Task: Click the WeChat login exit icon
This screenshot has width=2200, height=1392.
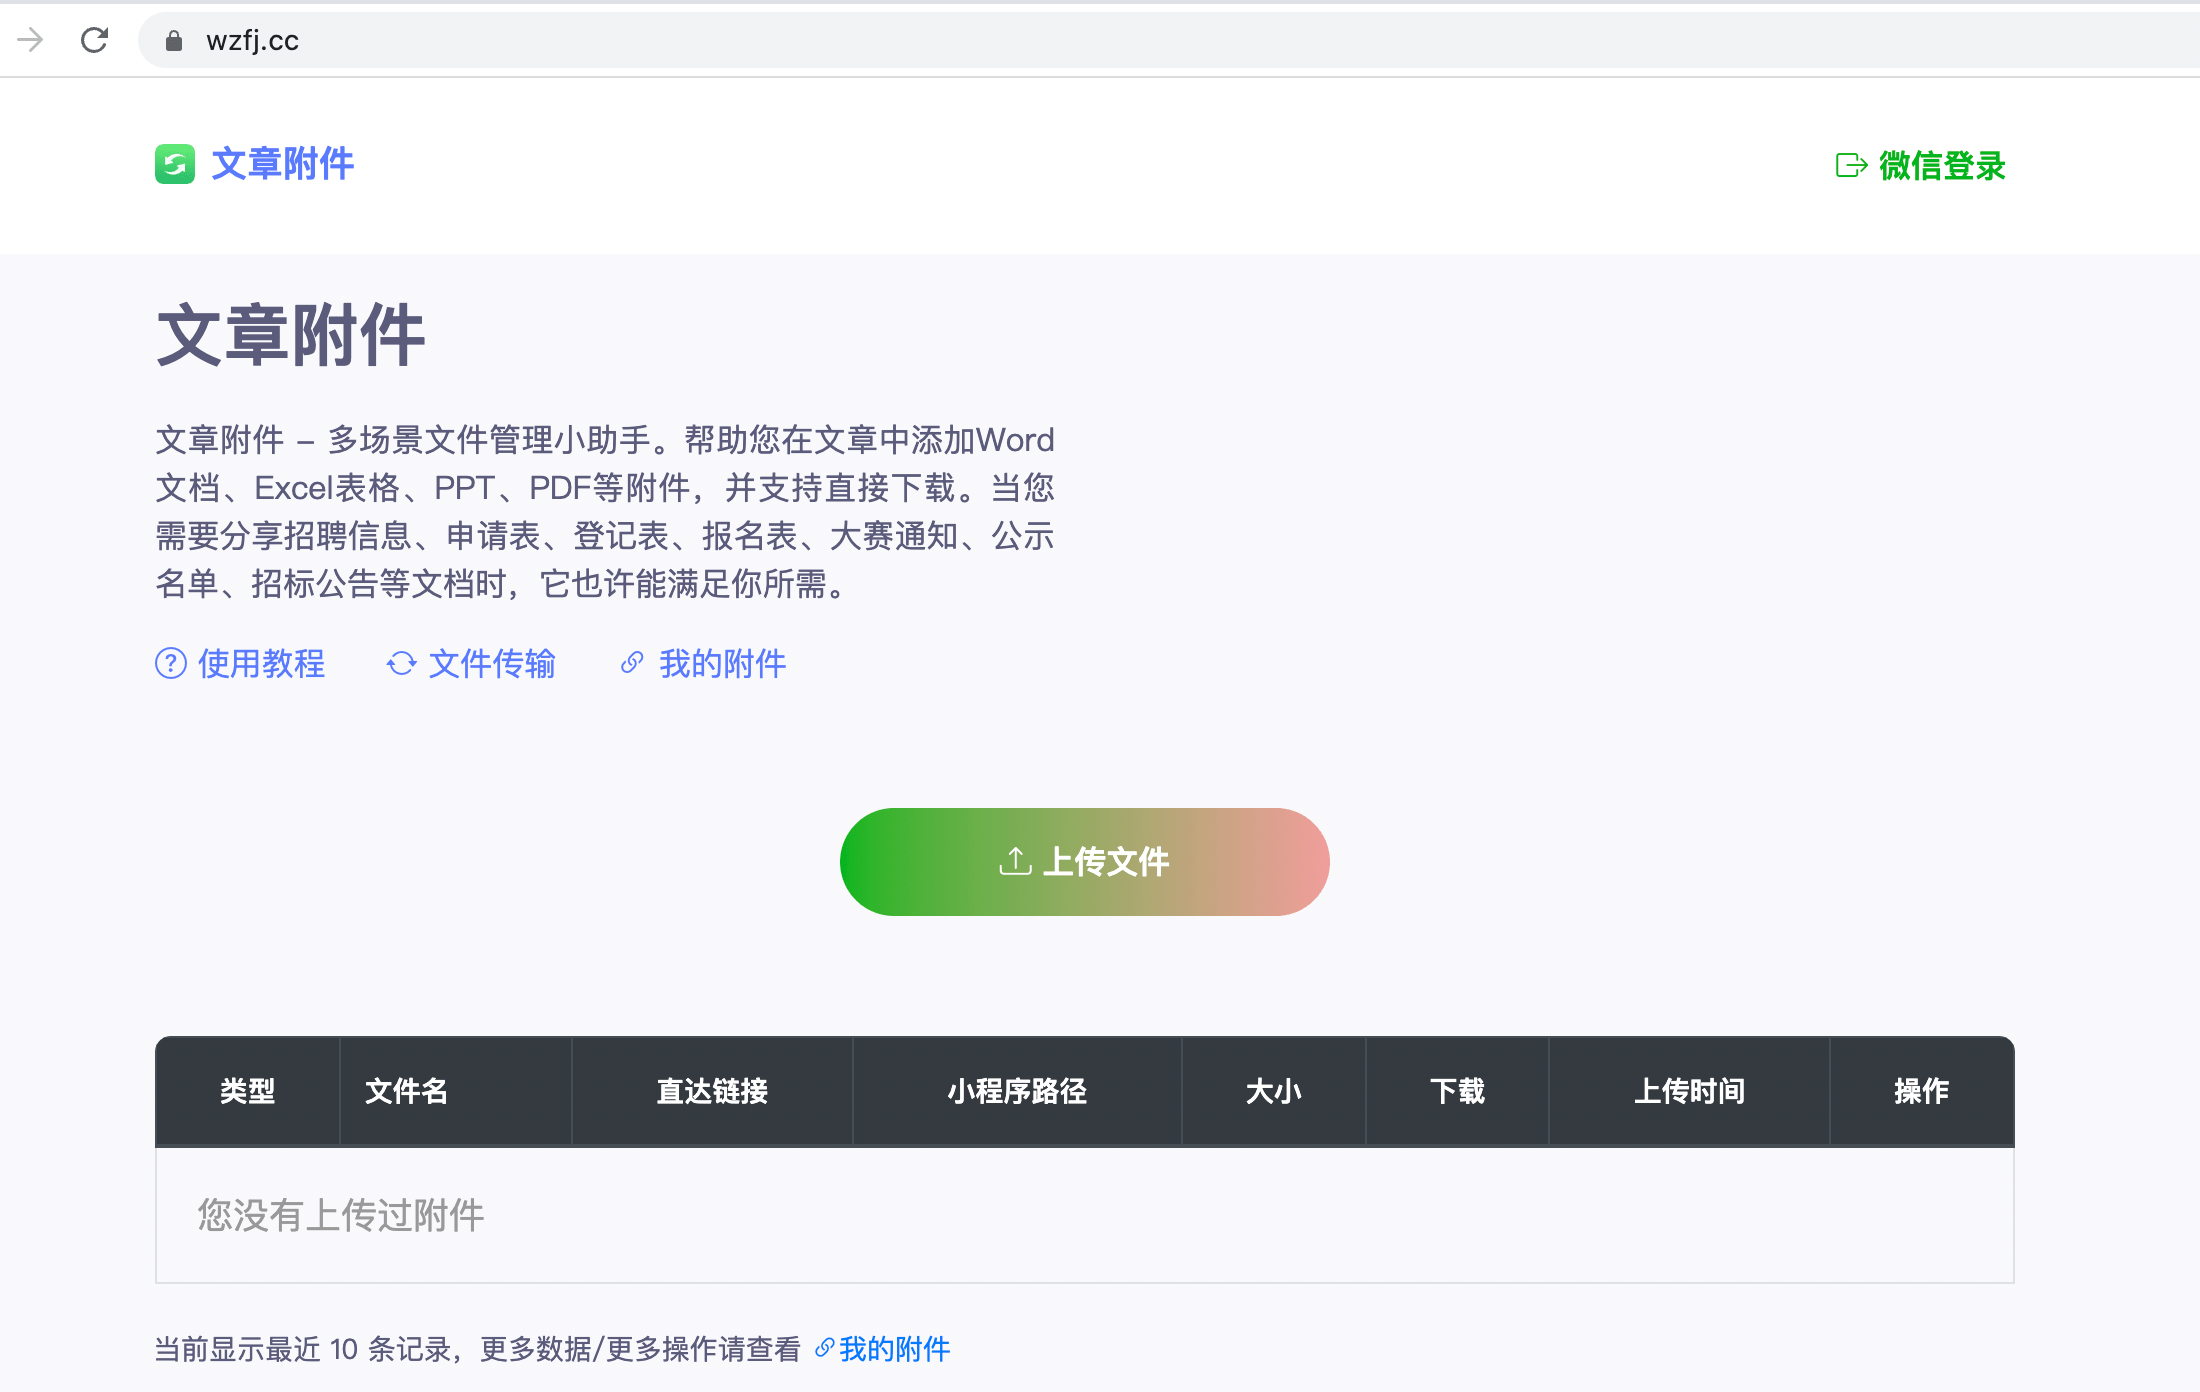Action: coord(1851,165)
